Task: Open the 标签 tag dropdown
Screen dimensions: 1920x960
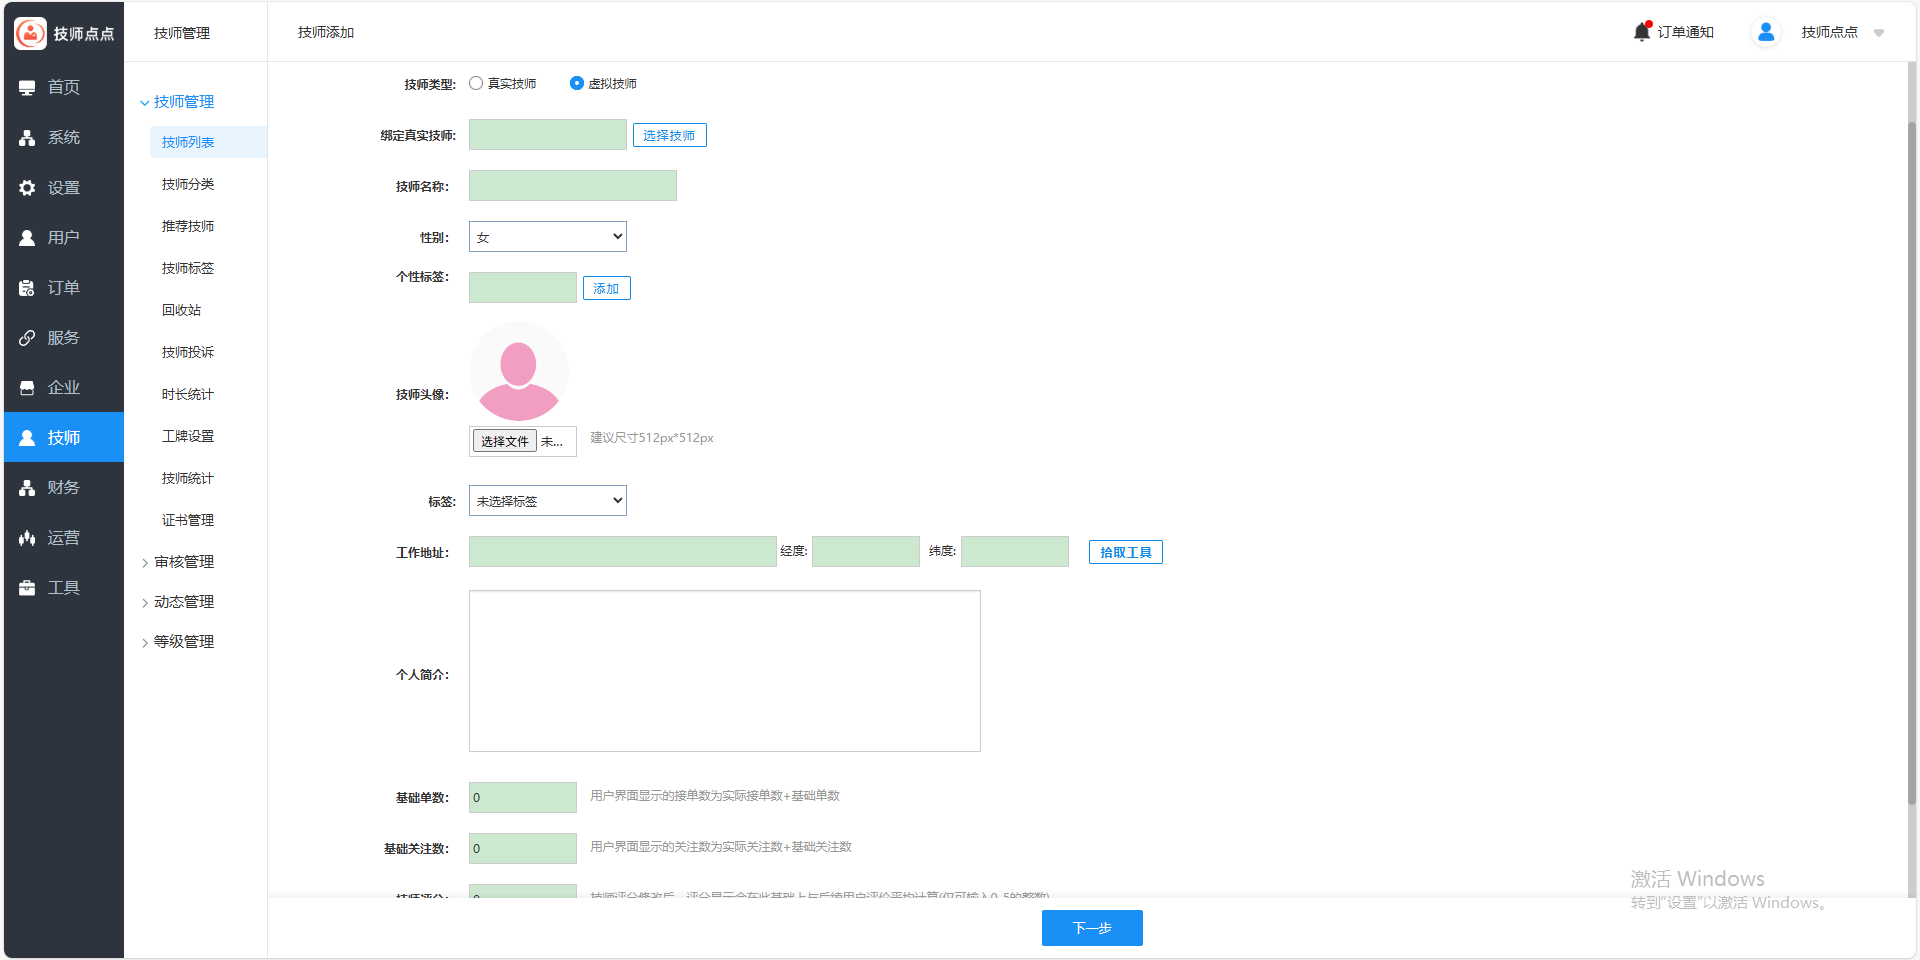Action: [x=547, y=501]
